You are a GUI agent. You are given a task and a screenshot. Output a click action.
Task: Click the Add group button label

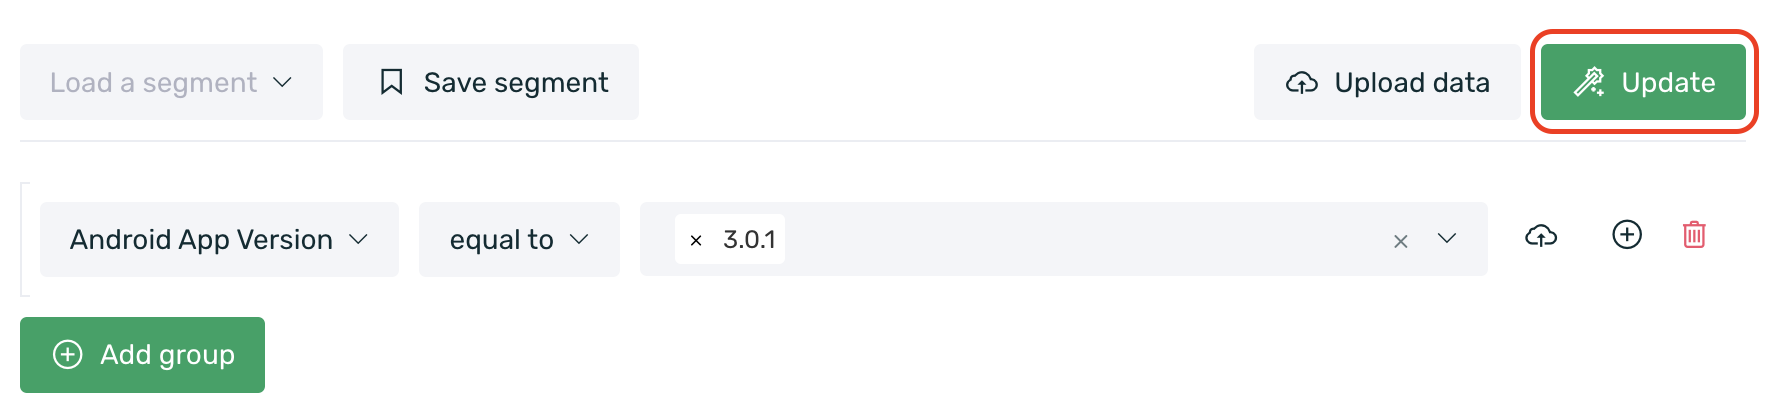coord(168,355)
